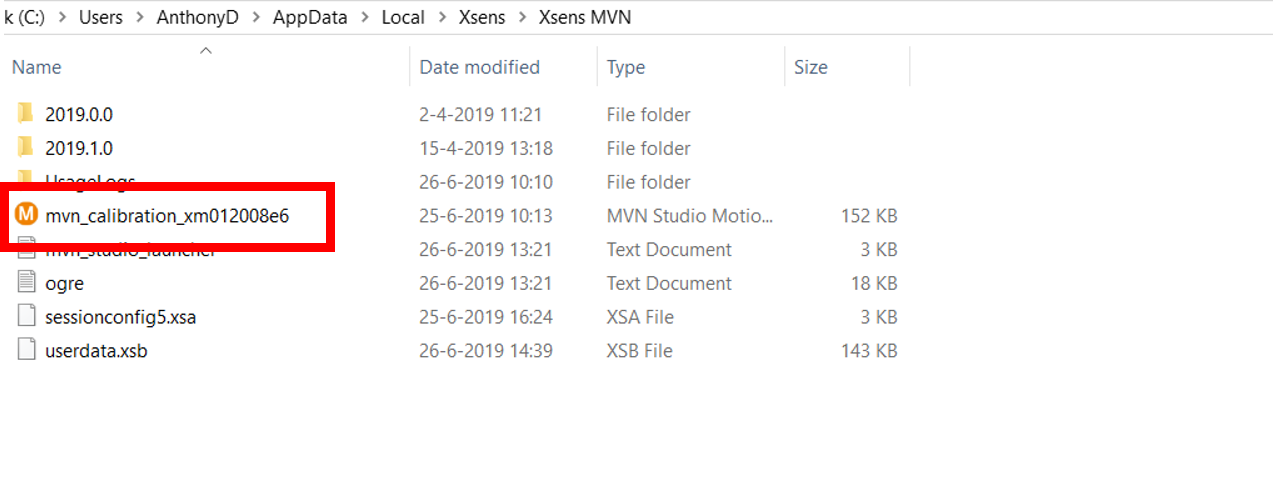The width and height of the screenshot is (1273, 491).
Task: Sort by the Size column header
Action: point(810,67)
